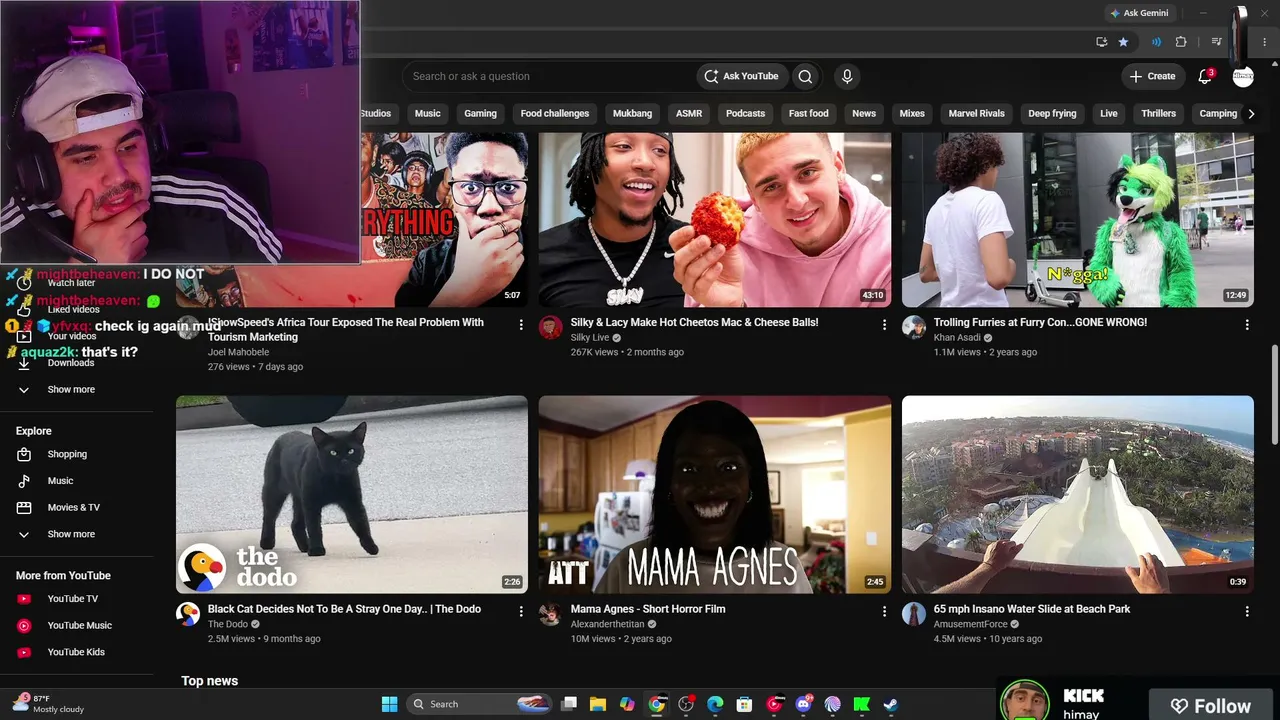Select the Mukbang category chip
The image size is (1280, 720).
tap(631, 113)
